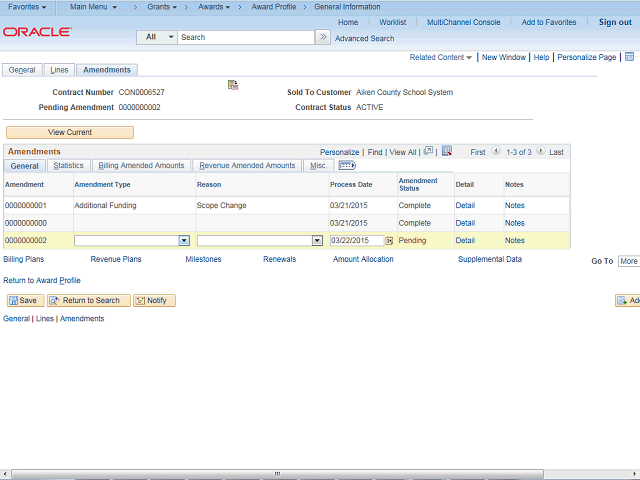The image size is (640, 480).
Task: Go to the next row using the right arrow
Action: pyautogui.click(x=540, y=151)
